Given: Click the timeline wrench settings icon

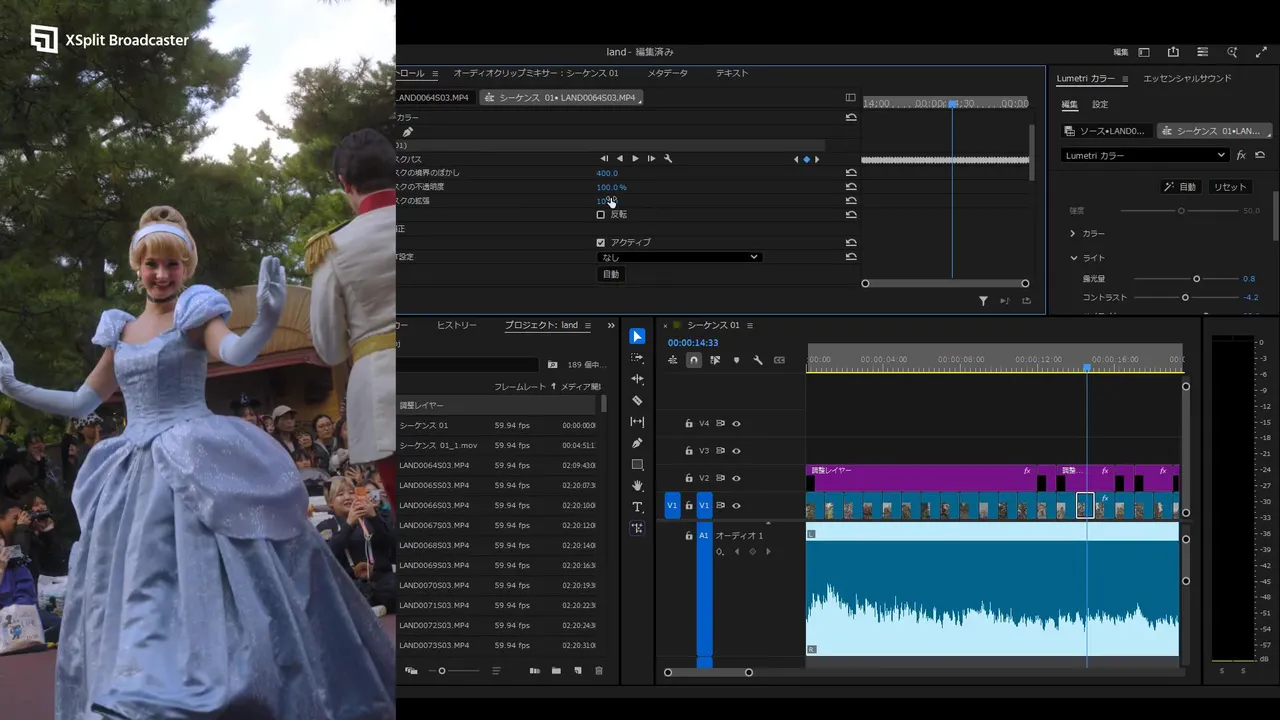Looking at the screenshot, I should [x=758, y=360].
